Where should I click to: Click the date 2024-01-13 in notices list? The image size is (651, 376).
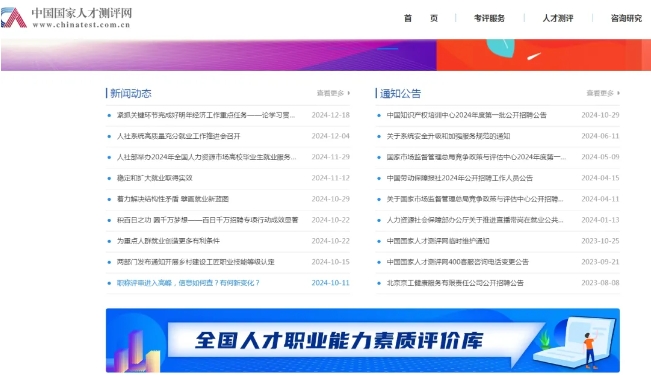pos(600,220)
